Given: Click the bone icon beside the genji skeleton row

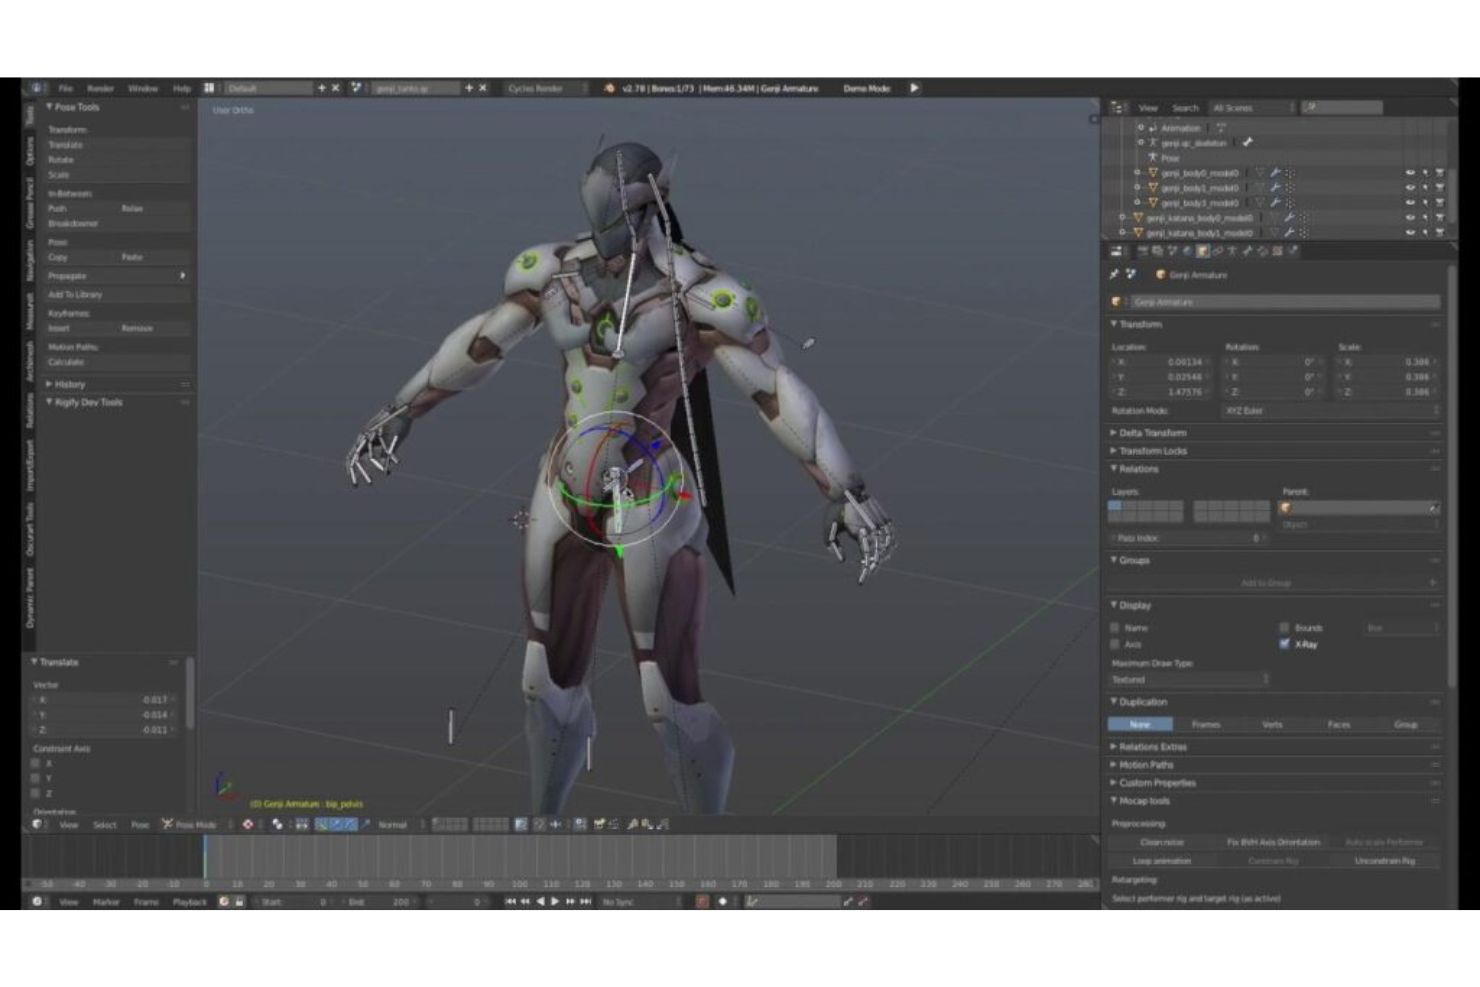Looking at the screenshot, I should (x=1247, y=142).
